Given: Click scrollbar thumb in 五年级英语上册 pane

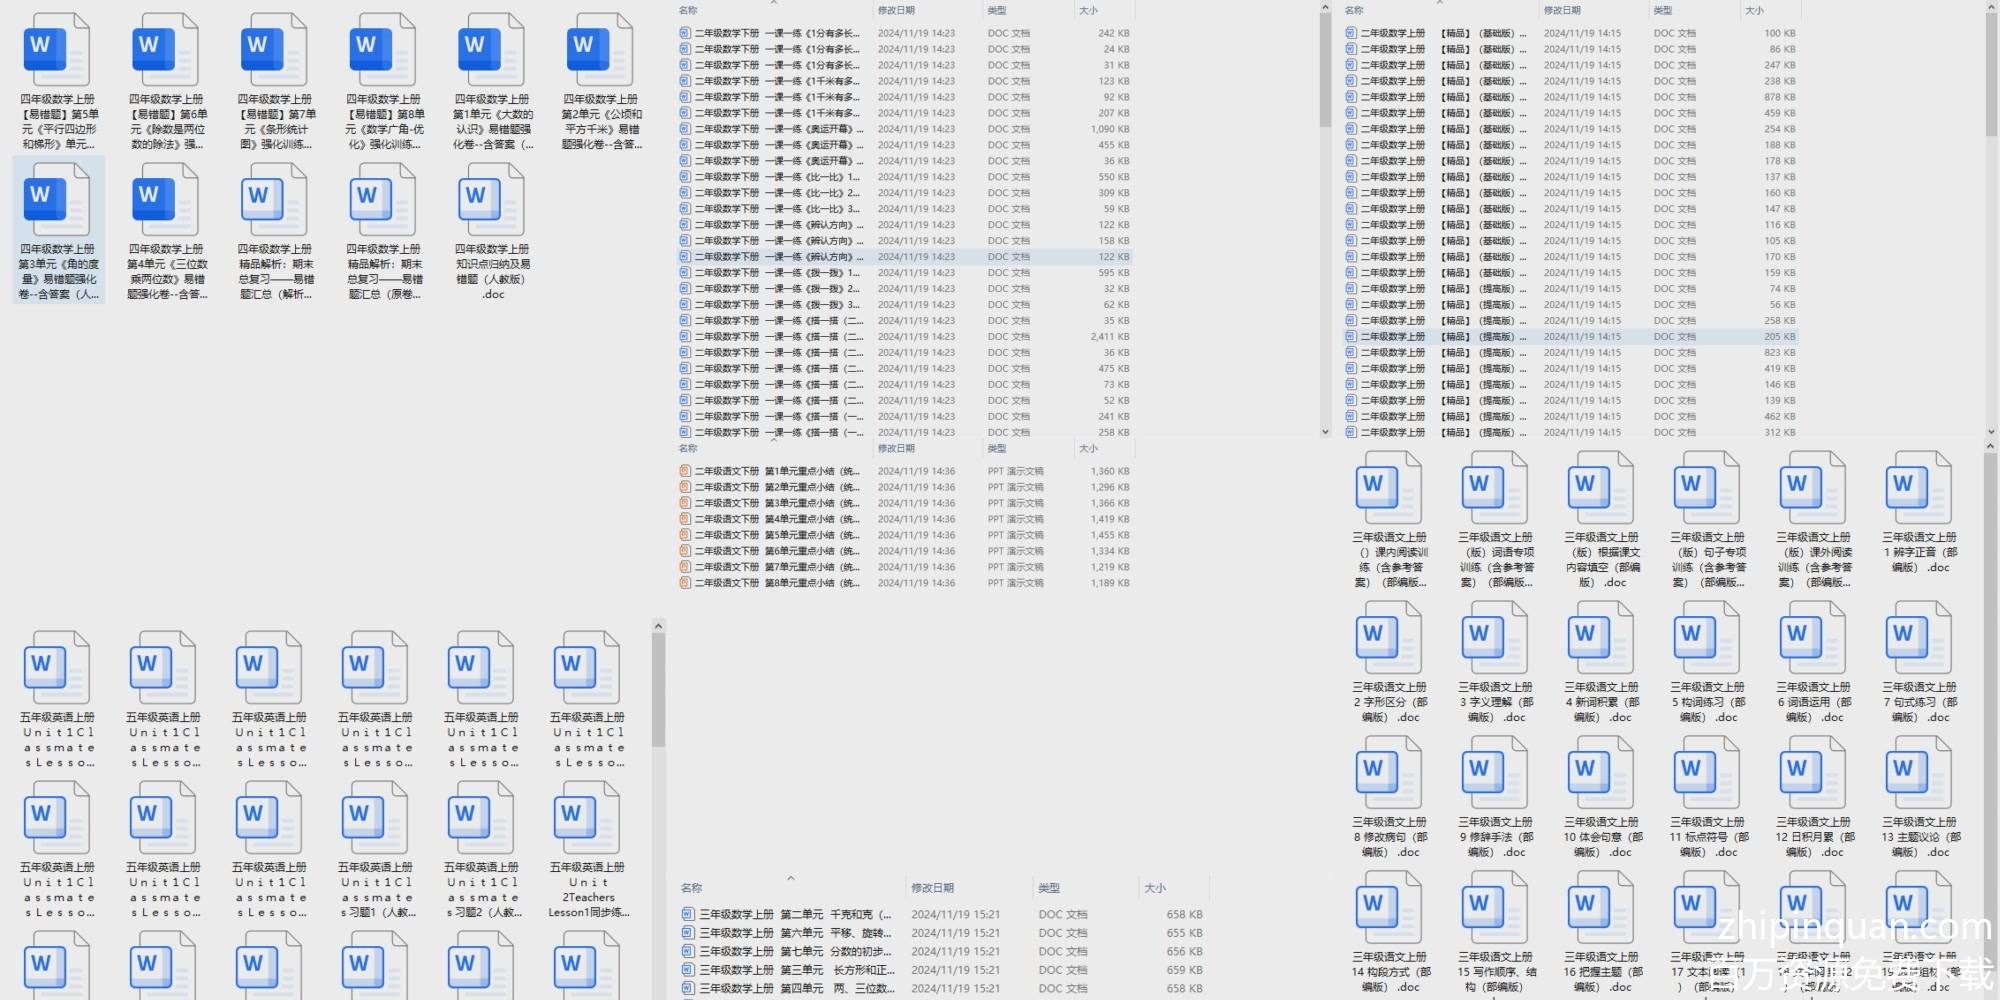Looking at the screenshot, I should [658, 690].
